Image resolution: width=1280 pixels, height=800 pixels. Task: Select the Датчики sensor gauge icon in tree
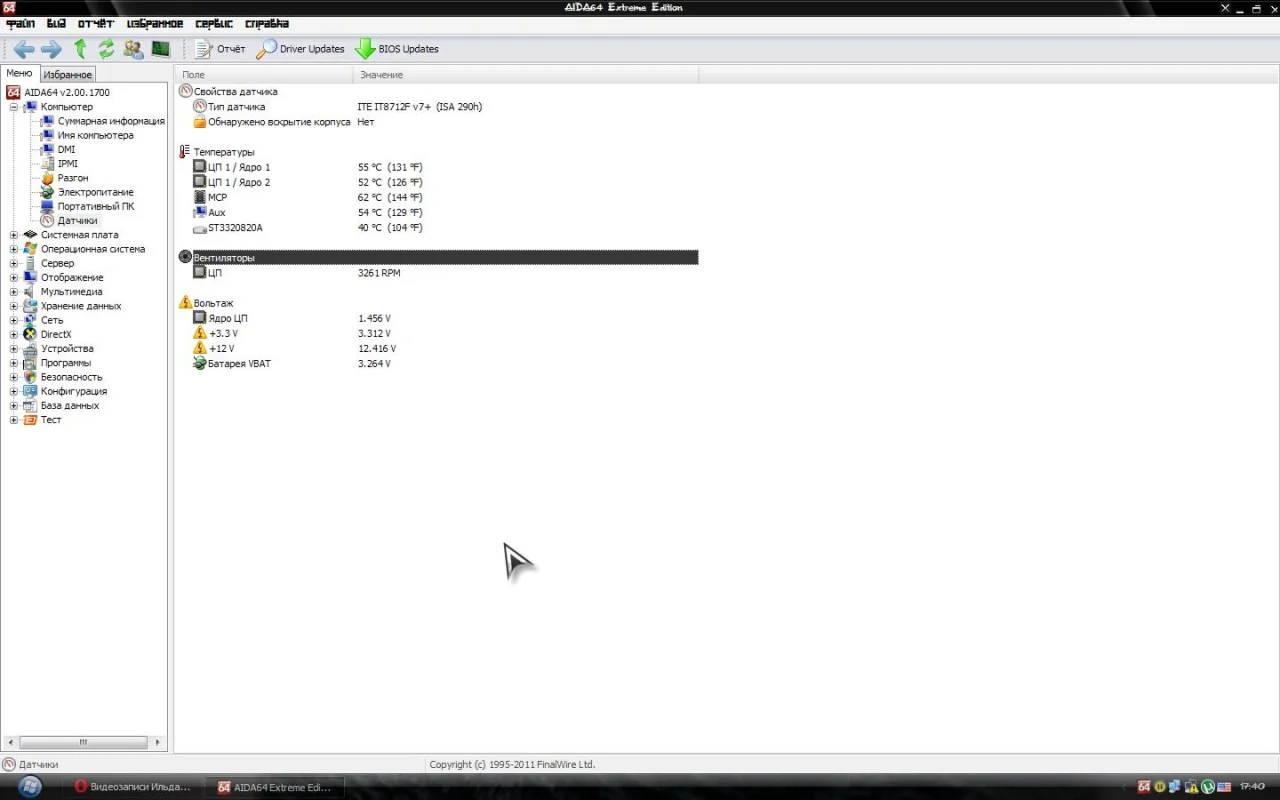click(47, 220)
